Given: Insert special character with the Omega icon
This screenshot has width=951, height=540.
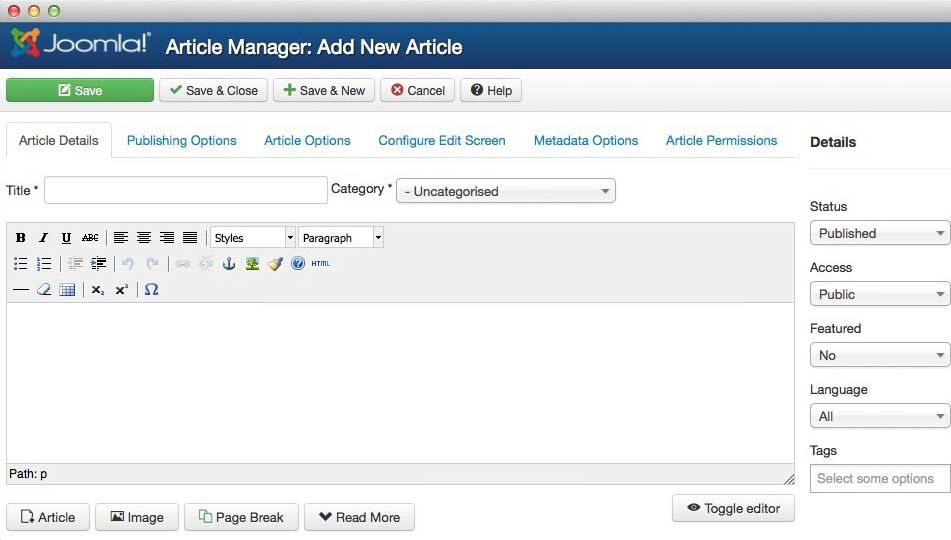Looking at the screenshot, I should tap(151, 290).
